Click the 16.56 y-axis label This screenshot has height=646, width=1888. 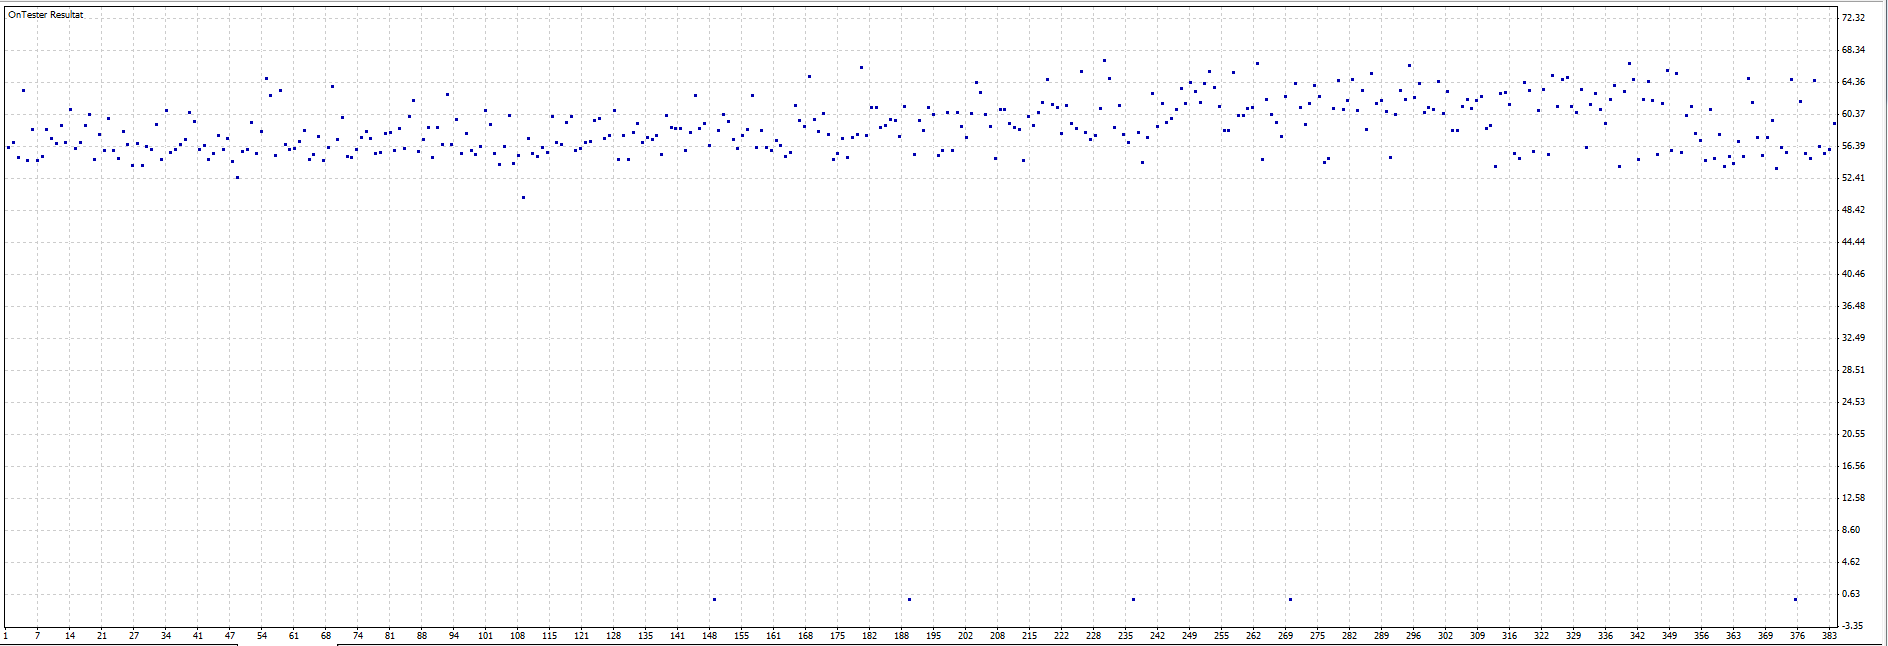click(x=1853, y=466)
